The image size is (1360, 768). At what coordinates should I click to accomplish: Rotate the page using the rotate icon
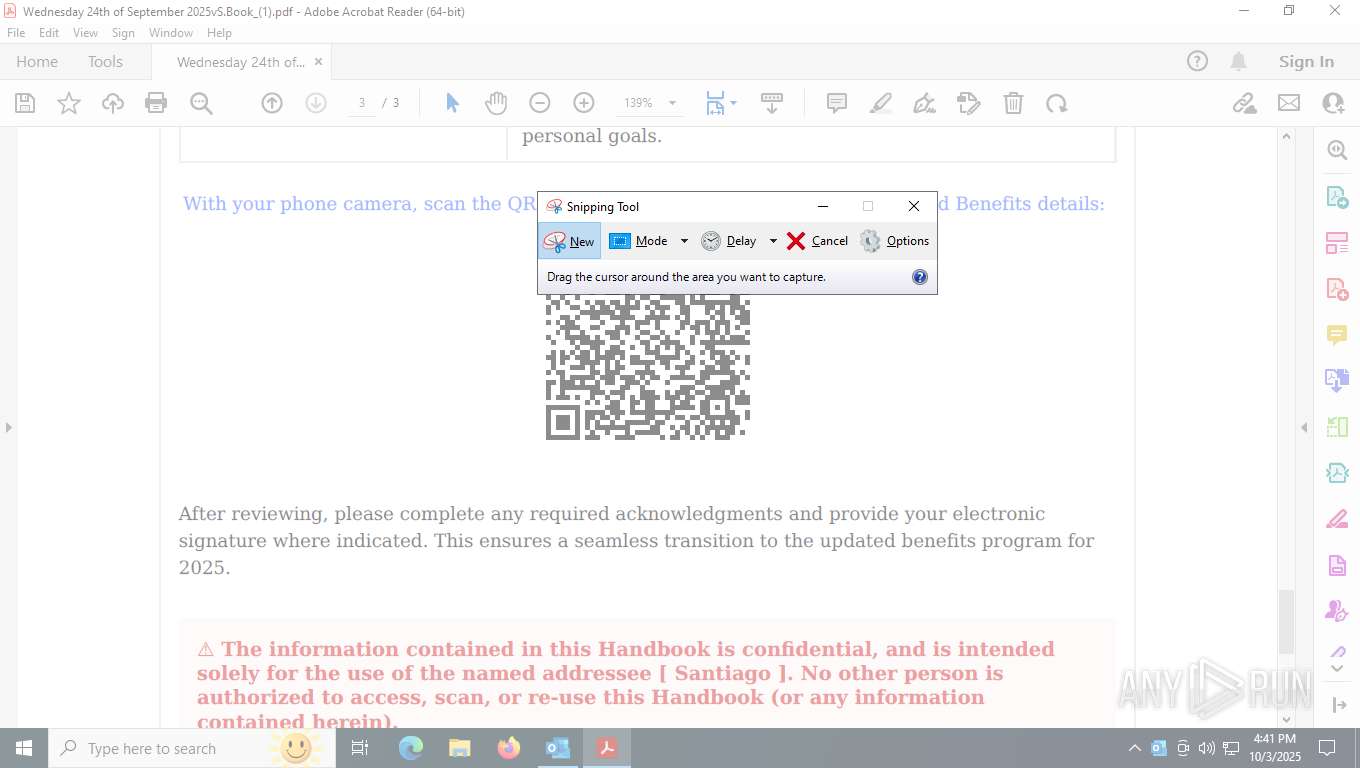[1057, 103]
